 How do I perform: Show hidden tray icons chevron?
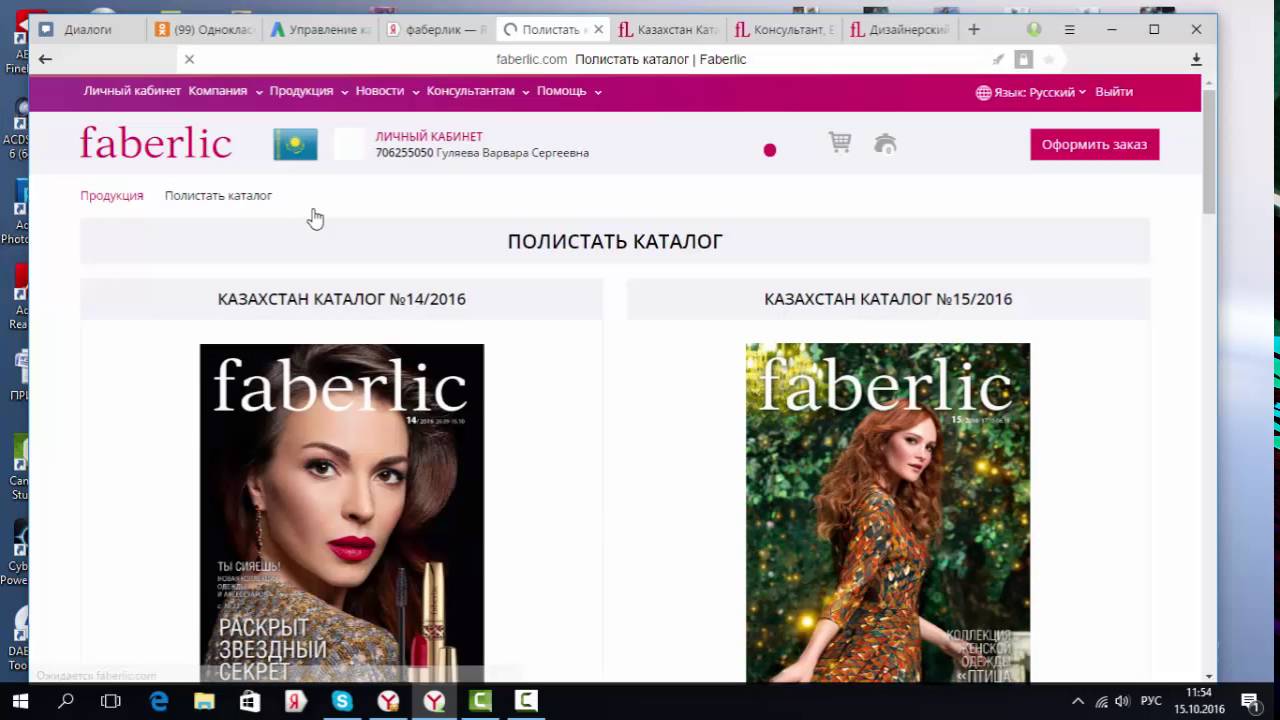pyautogui.click(x=1077, y=701)
